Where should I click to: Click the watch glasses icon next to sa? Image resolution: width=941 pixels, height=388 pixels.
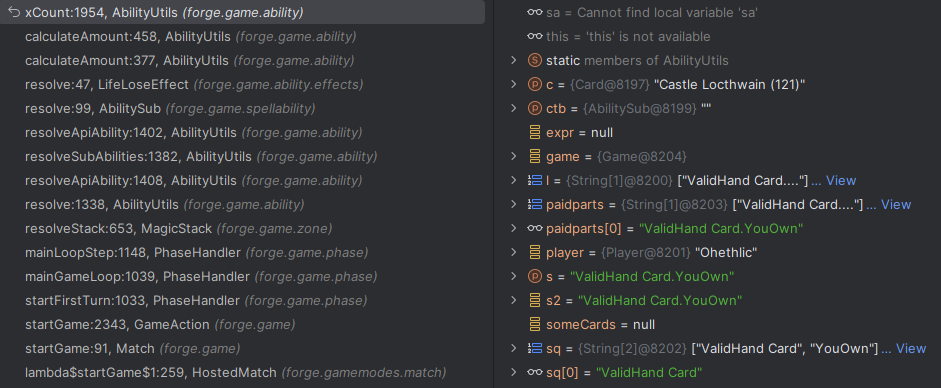[x=534, y=13]
